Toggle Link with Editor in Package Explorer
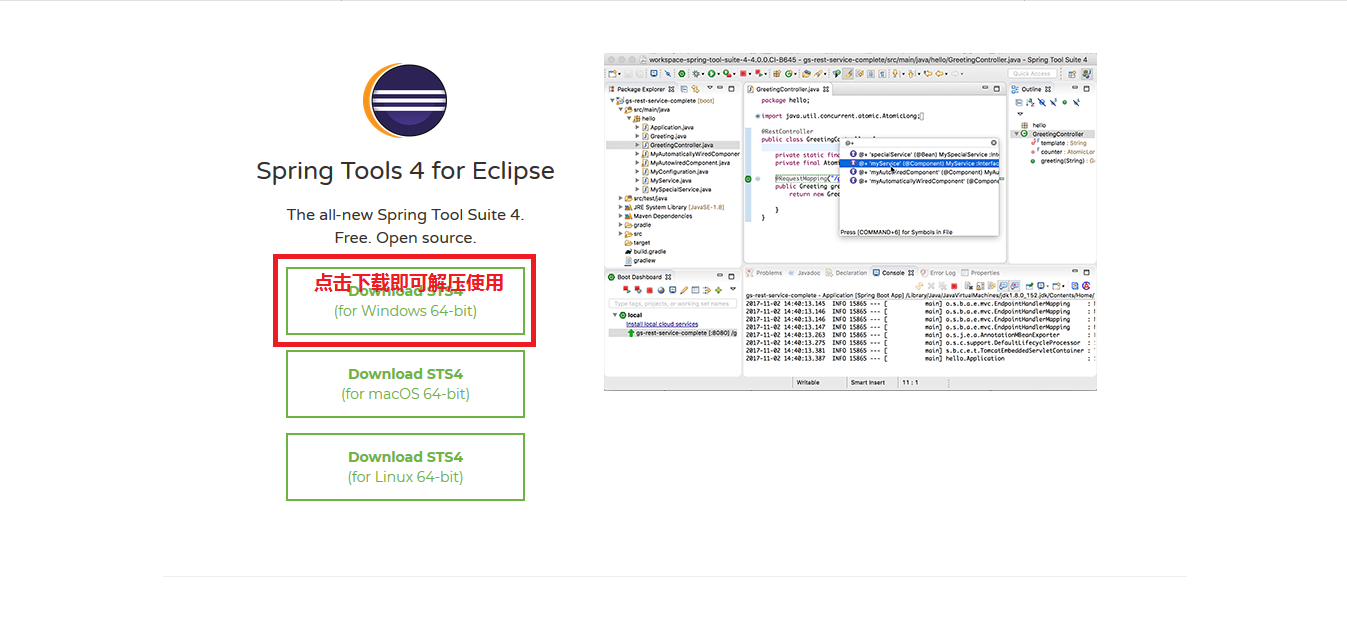This screenshot has height=627, width=1347. pos(695,89)
